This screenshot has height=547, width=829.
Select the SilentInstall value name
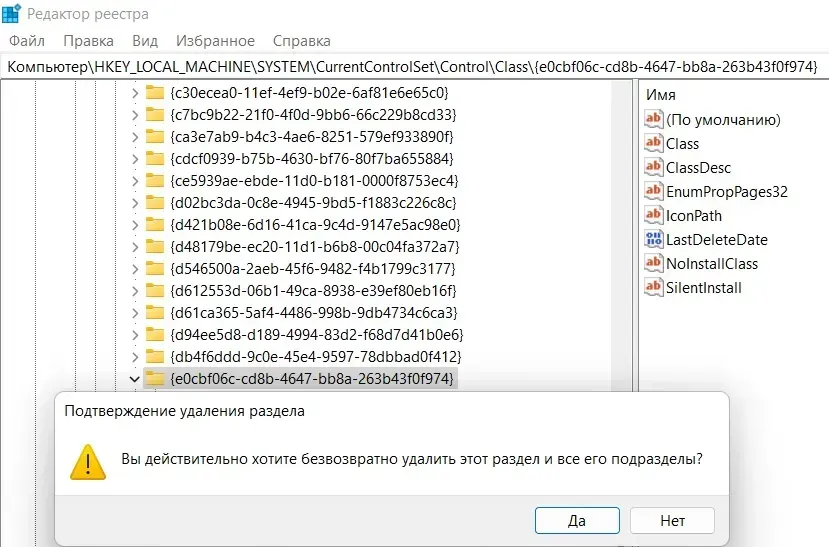tap(704, 288)
